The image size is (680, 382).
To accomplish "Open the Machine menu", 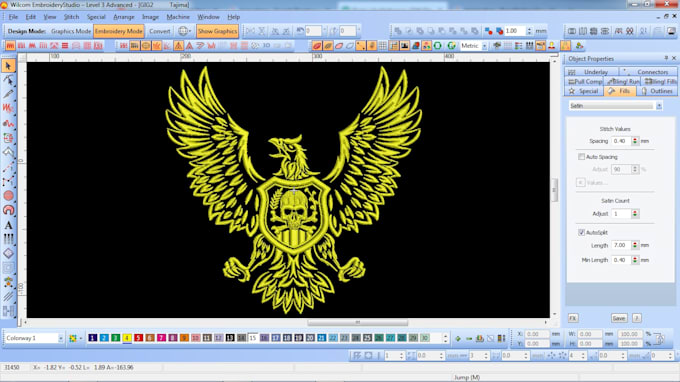I will [178, 17].
